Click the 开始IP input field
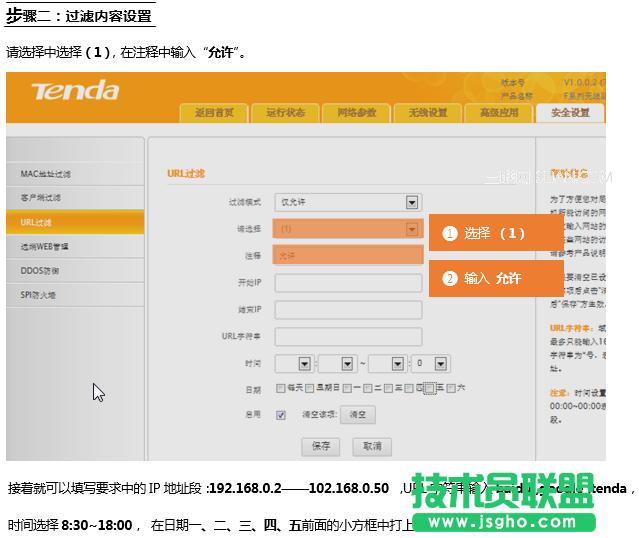Image resolution: width=639 pixels, height=538 pixels. point(348,283)
